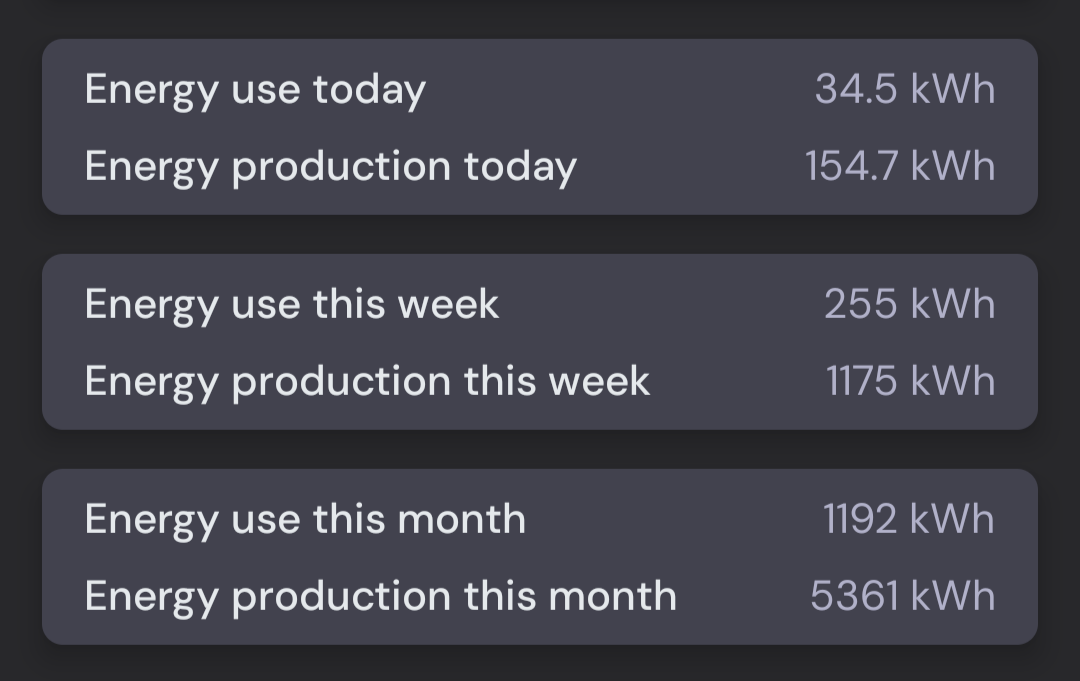Image resolution: width=1080 pixels, height=681 pixels.
Task: Open the 34.5 kWh usage value
Action: point(904,90)
